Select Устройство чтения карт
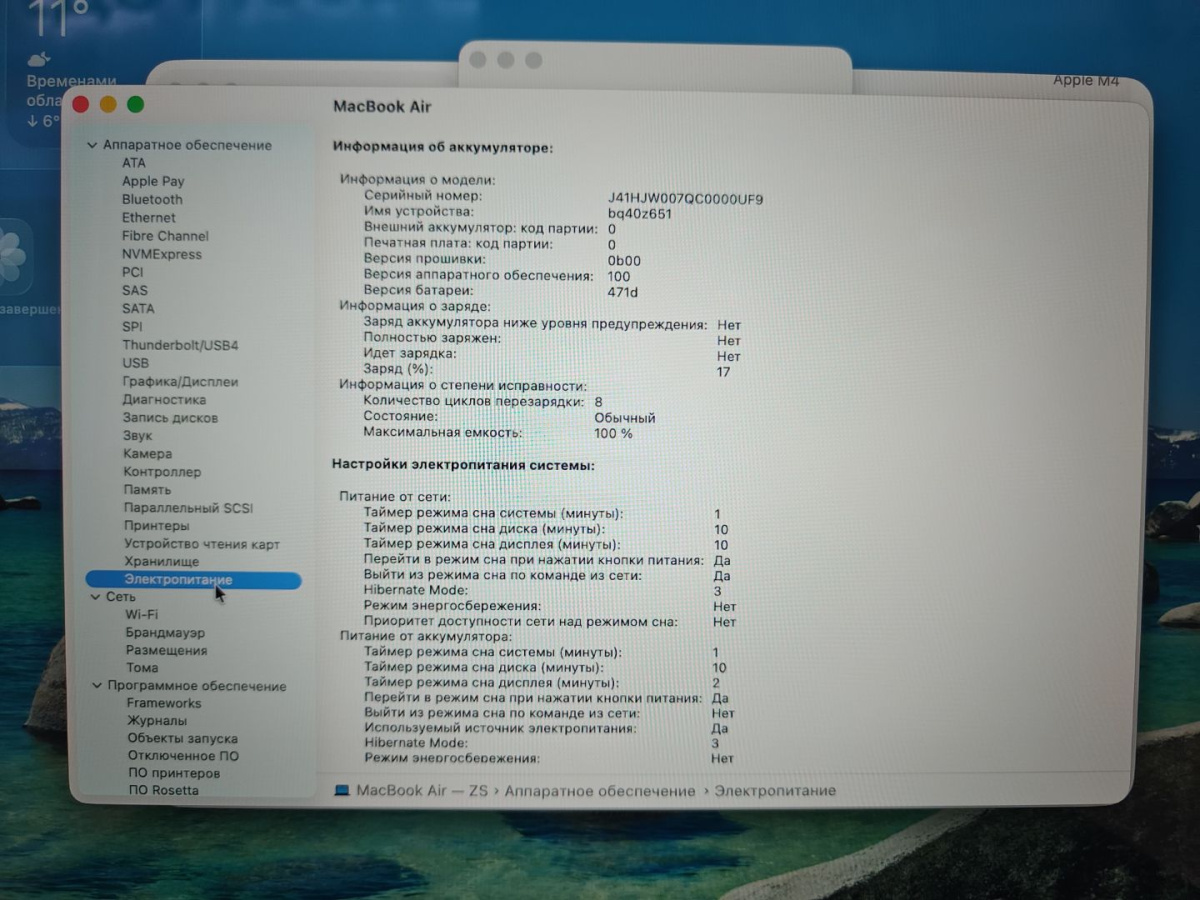Viewport: 1200px width, 900px height. click(202, 544)
